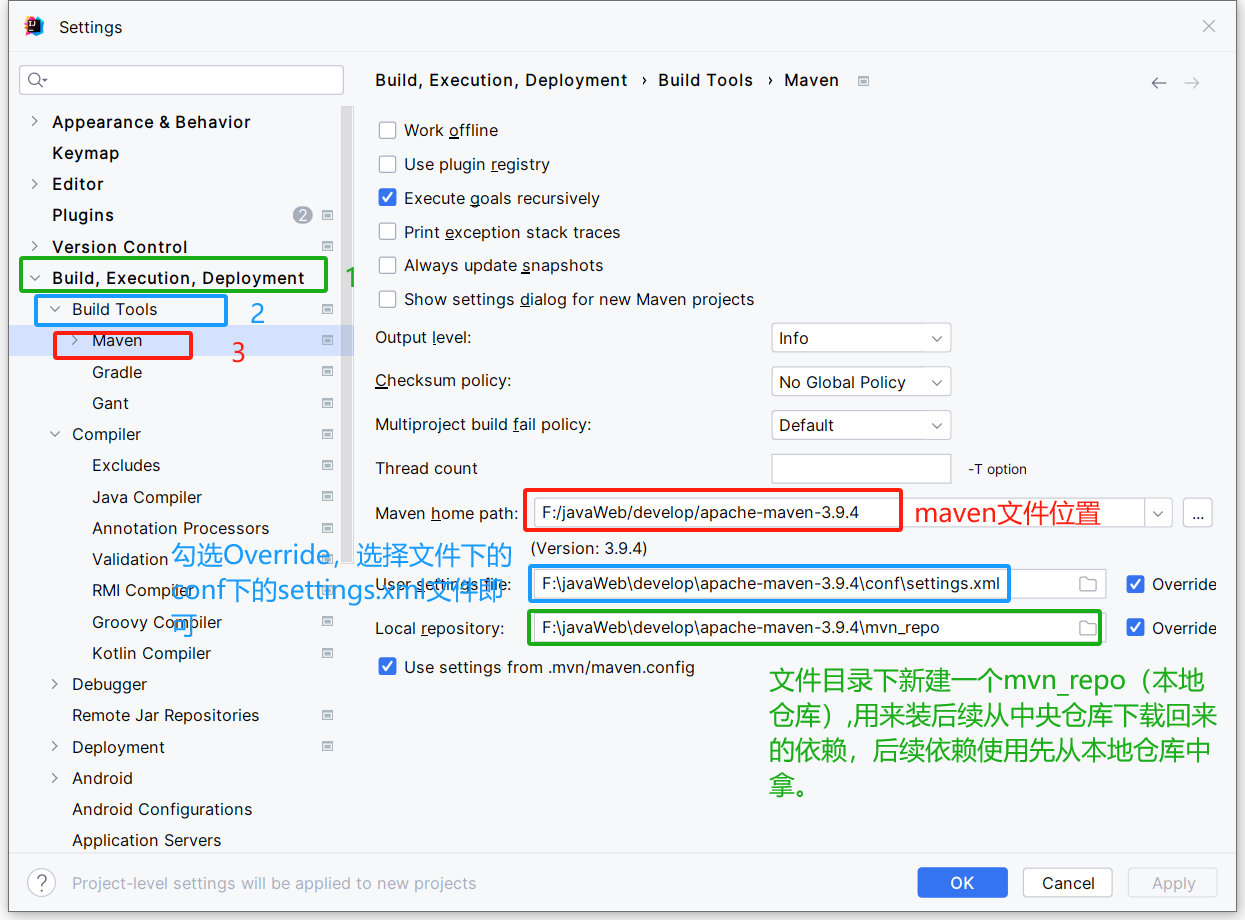Click the project icon beside Deployment row
This screenshot has width=1245, height=920.
pyautogui.click(x=327, y=747)
